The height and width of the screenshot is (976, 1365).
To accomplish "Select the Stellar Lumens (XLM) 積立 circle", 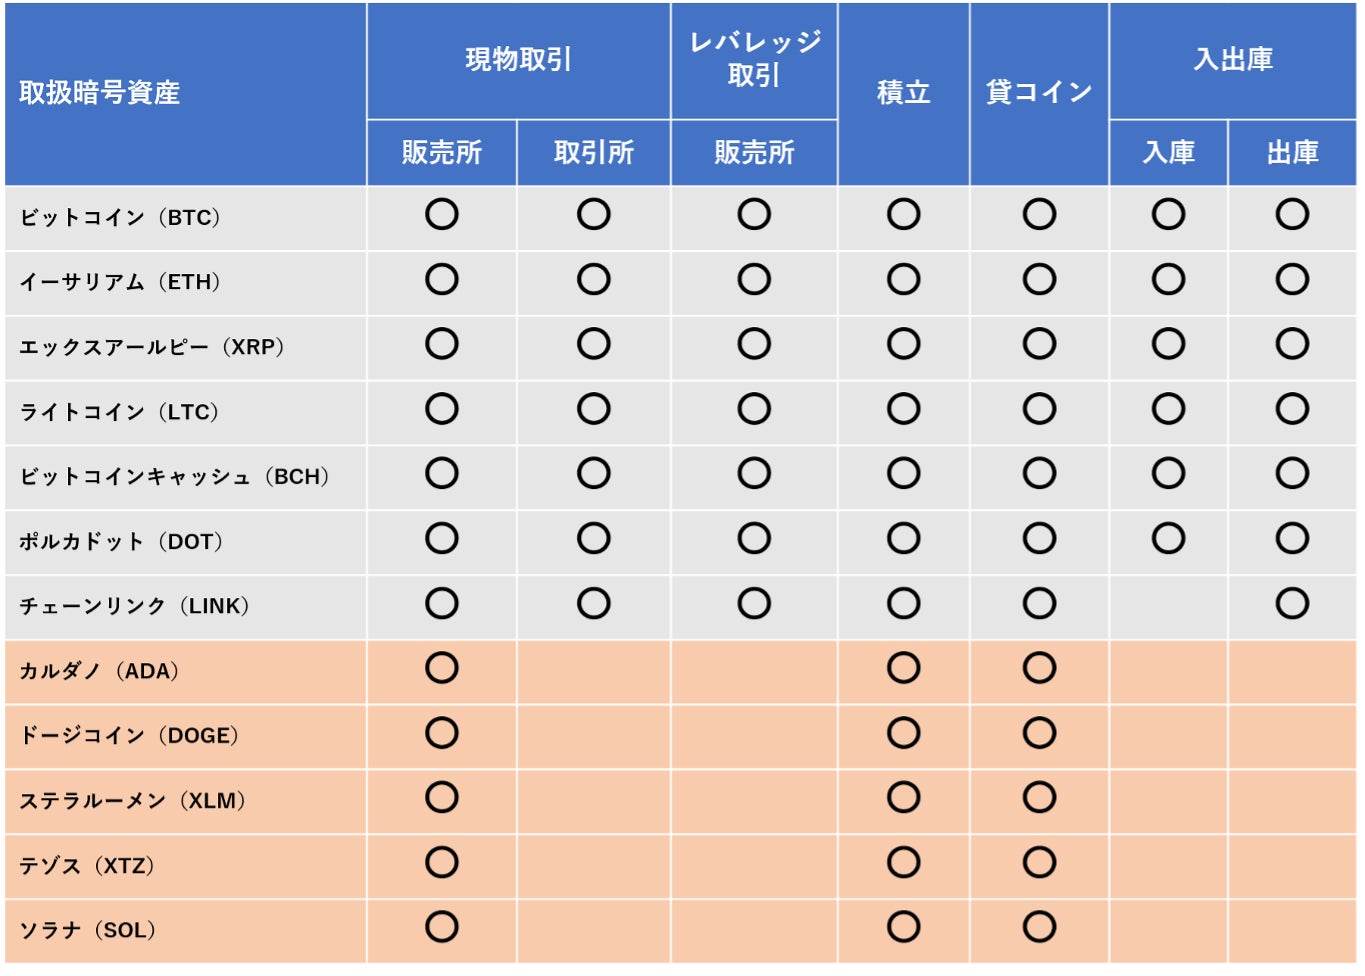I will [x=903, y=797].
